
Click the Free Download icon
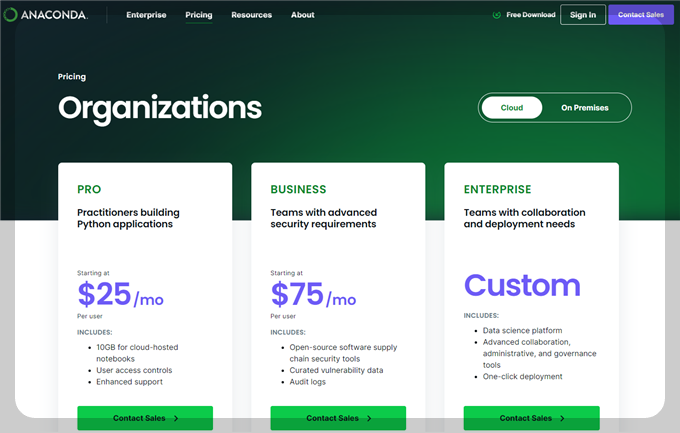[x=497, y=15]
